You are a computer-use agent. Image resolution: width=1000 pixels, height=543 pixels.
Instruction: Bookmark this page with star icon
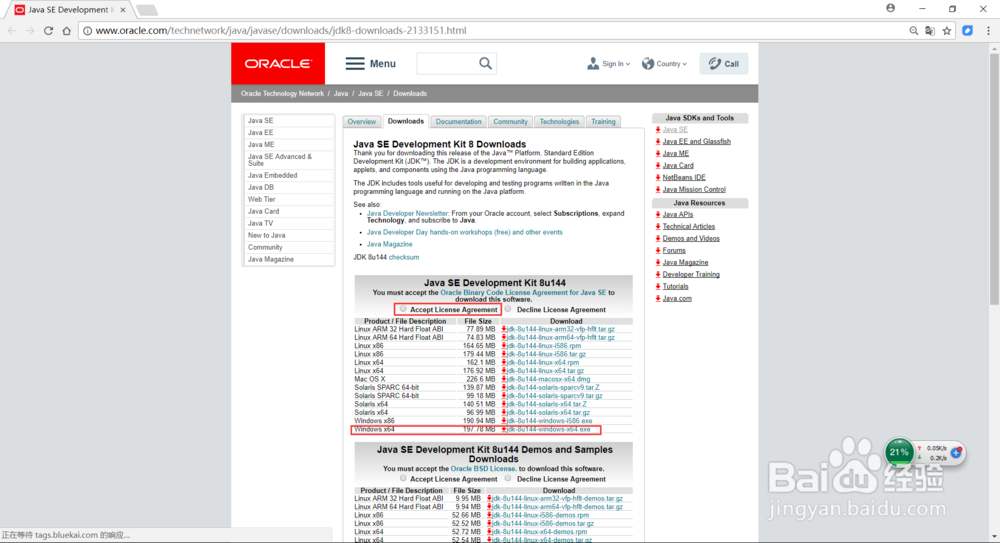click(x=947, y=31)
